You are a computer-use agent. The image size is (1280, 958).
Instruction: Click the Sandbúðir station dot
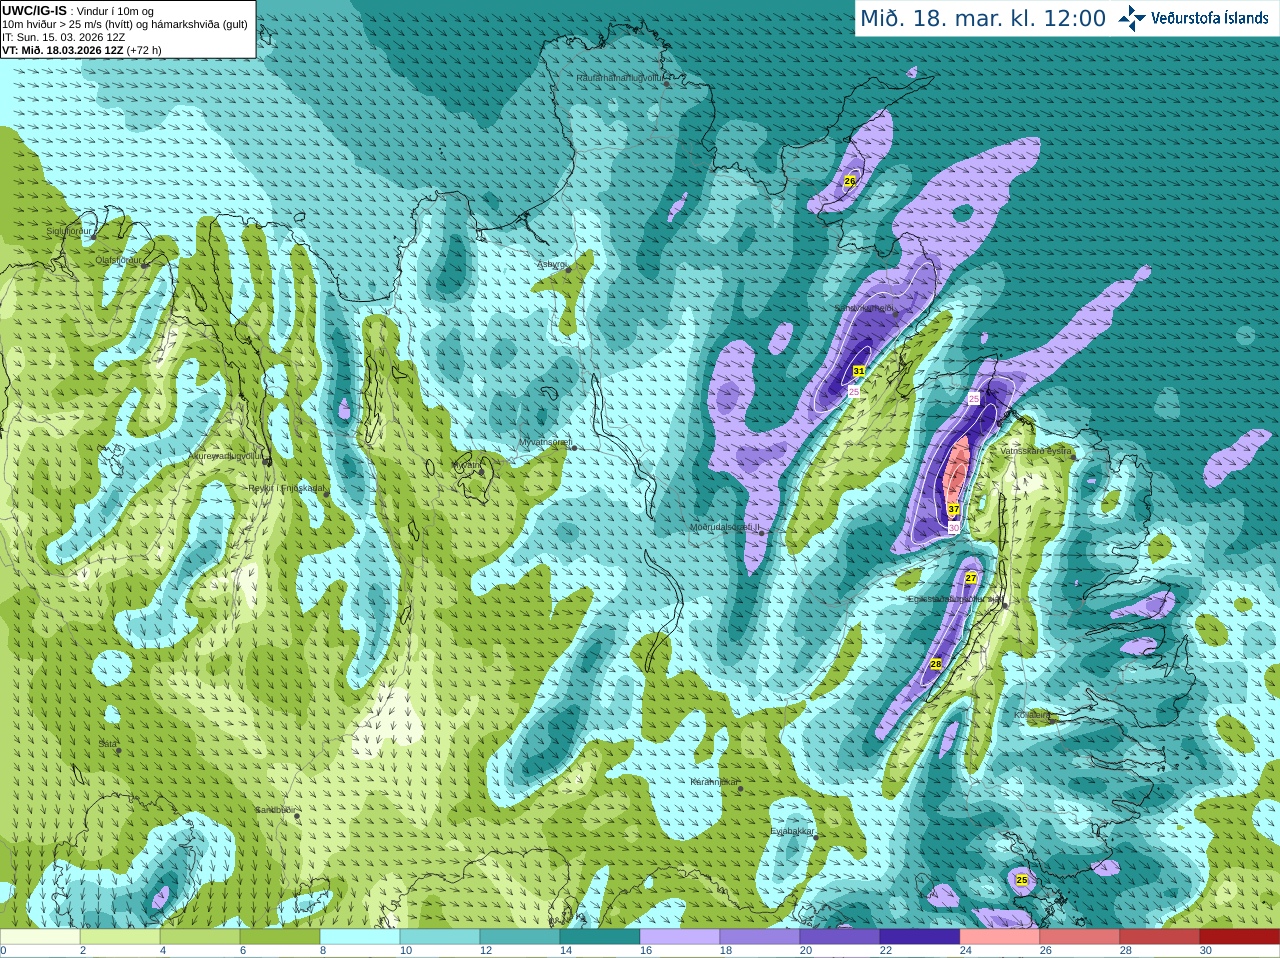pos(296,816)
